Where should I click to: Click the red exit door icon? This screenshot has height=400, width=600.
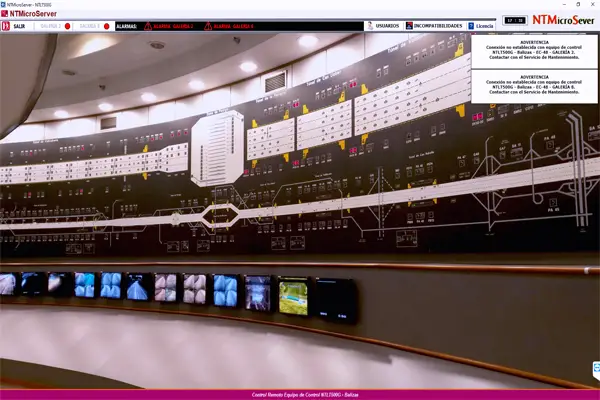tap(6, 26)
